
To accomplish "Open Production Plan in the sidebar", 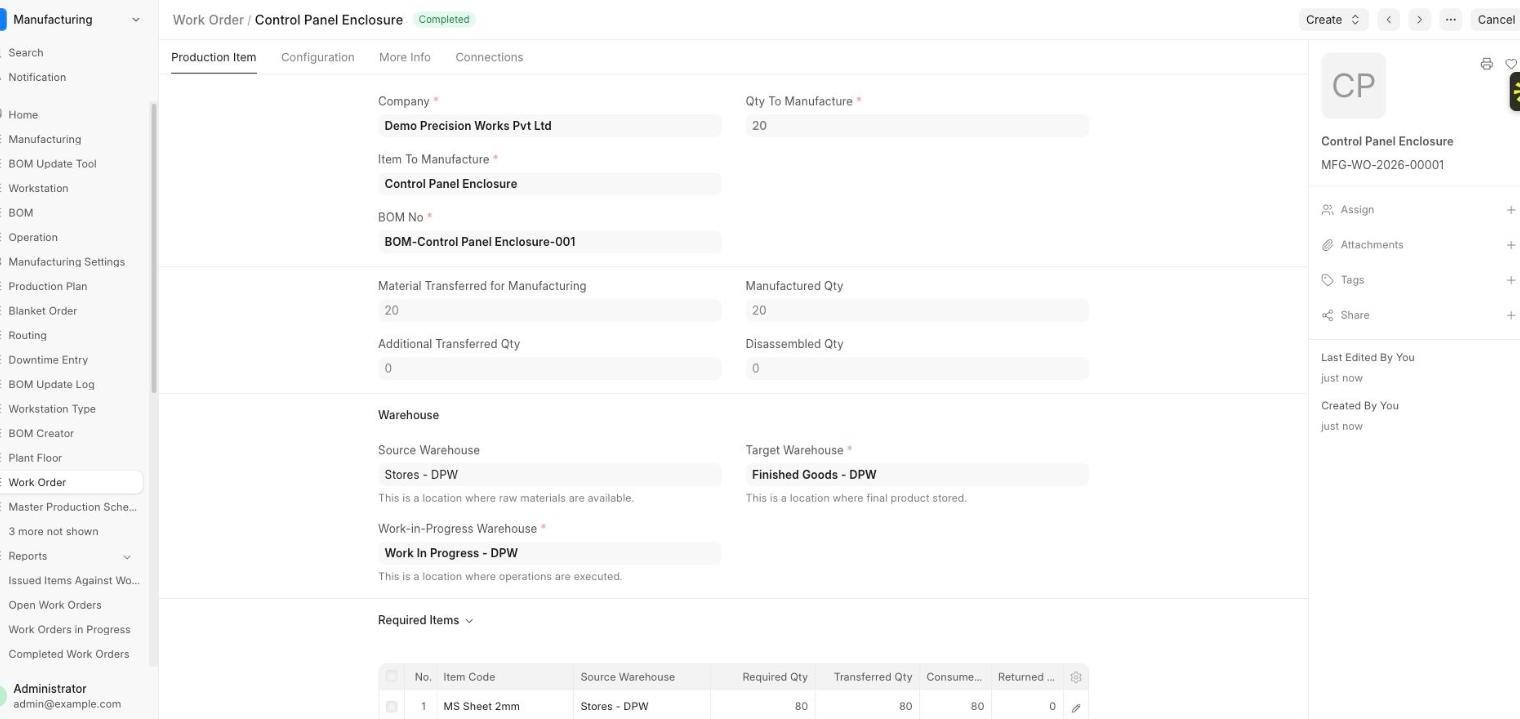I will coord(47,286).
